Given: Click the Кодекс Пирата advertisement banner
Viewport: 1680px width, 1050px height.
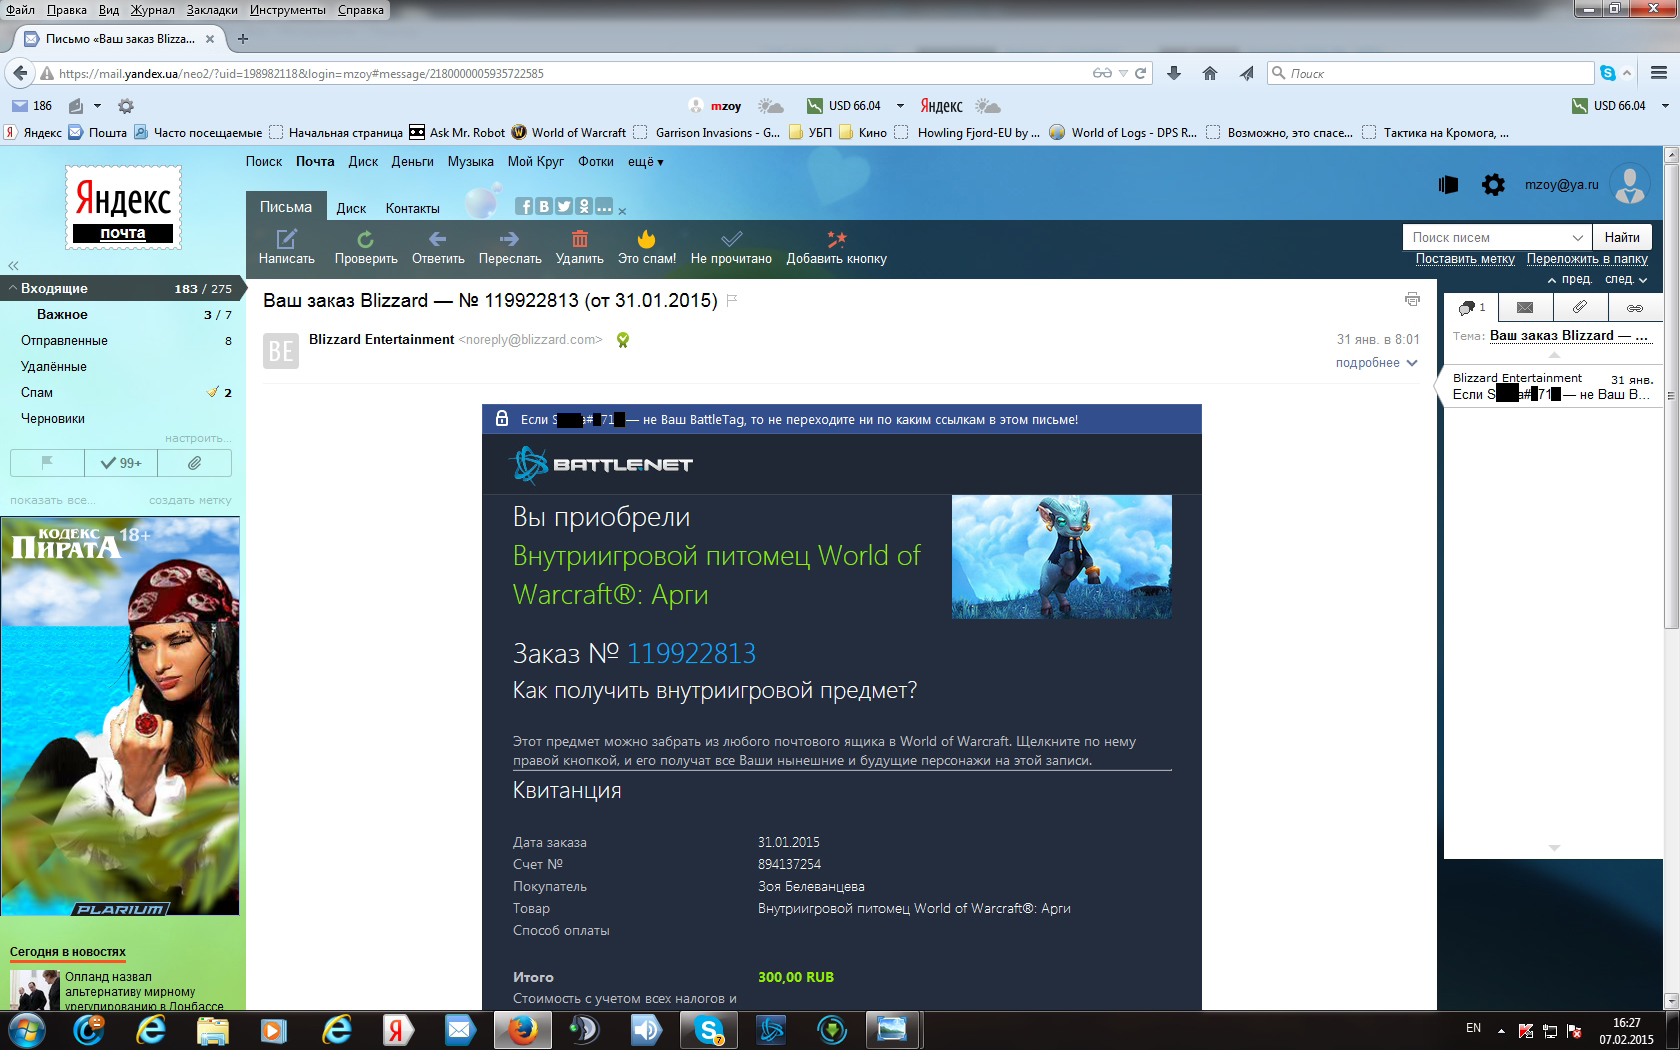Looking at the screenshot, I should tap(120, 716).
